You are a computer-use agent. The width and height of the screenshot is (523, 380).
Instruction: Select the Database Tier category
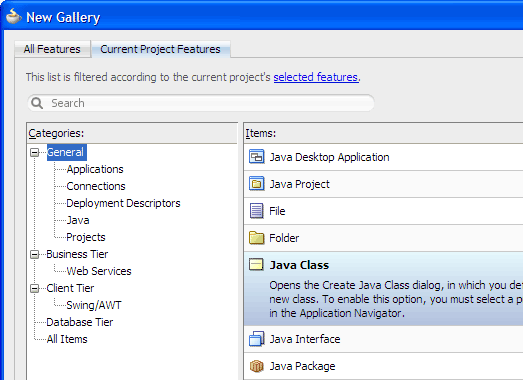tap(80, 322)
